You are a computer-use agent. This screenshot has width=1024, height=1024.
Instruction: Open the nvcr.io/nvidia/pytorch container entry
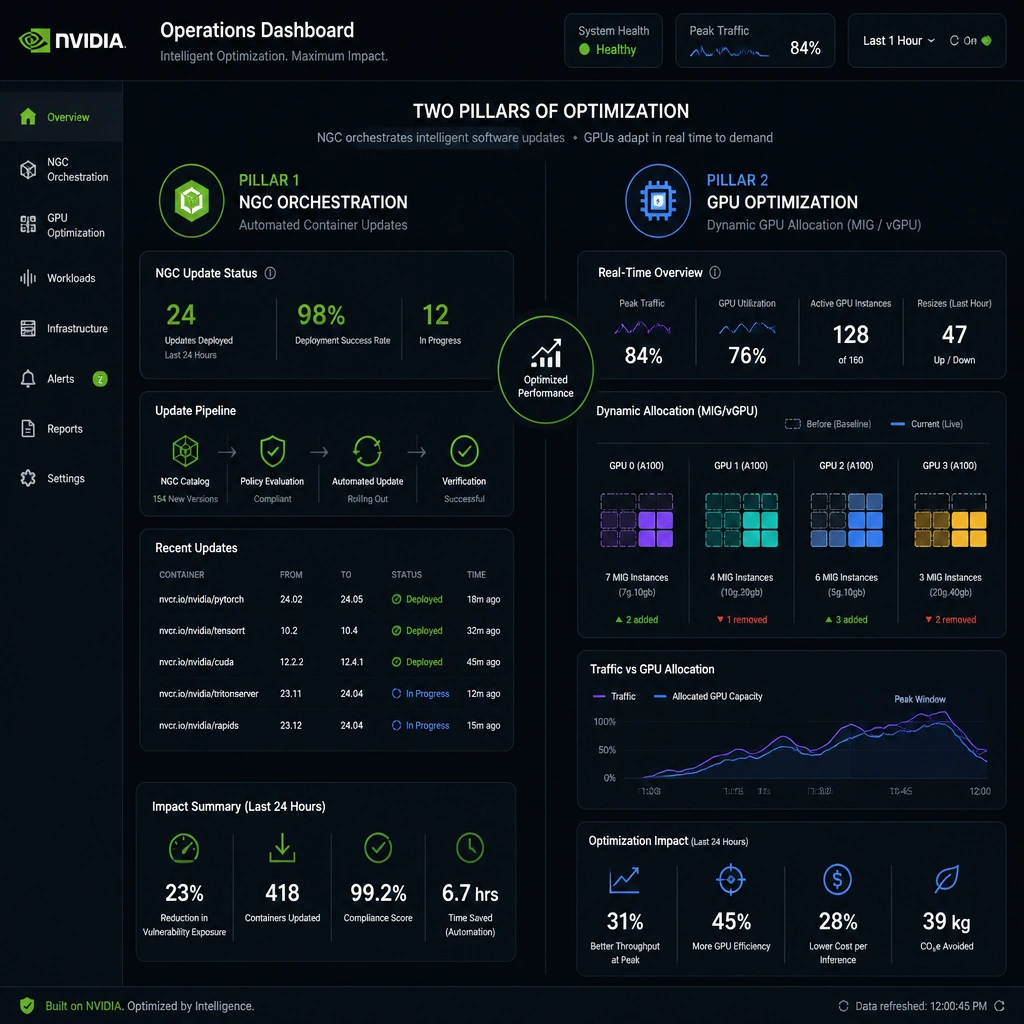click(201, 600)
